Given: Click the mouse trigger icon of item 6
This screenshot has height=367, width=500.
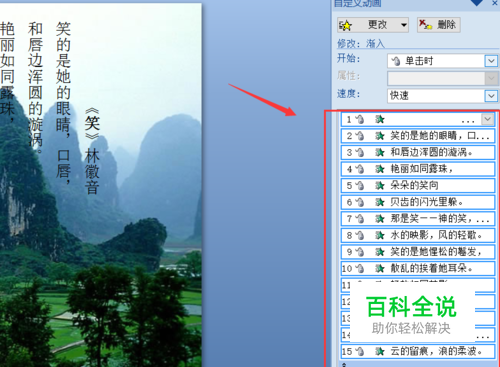Looking at the screenshot, I should click(x=360, y=202).
